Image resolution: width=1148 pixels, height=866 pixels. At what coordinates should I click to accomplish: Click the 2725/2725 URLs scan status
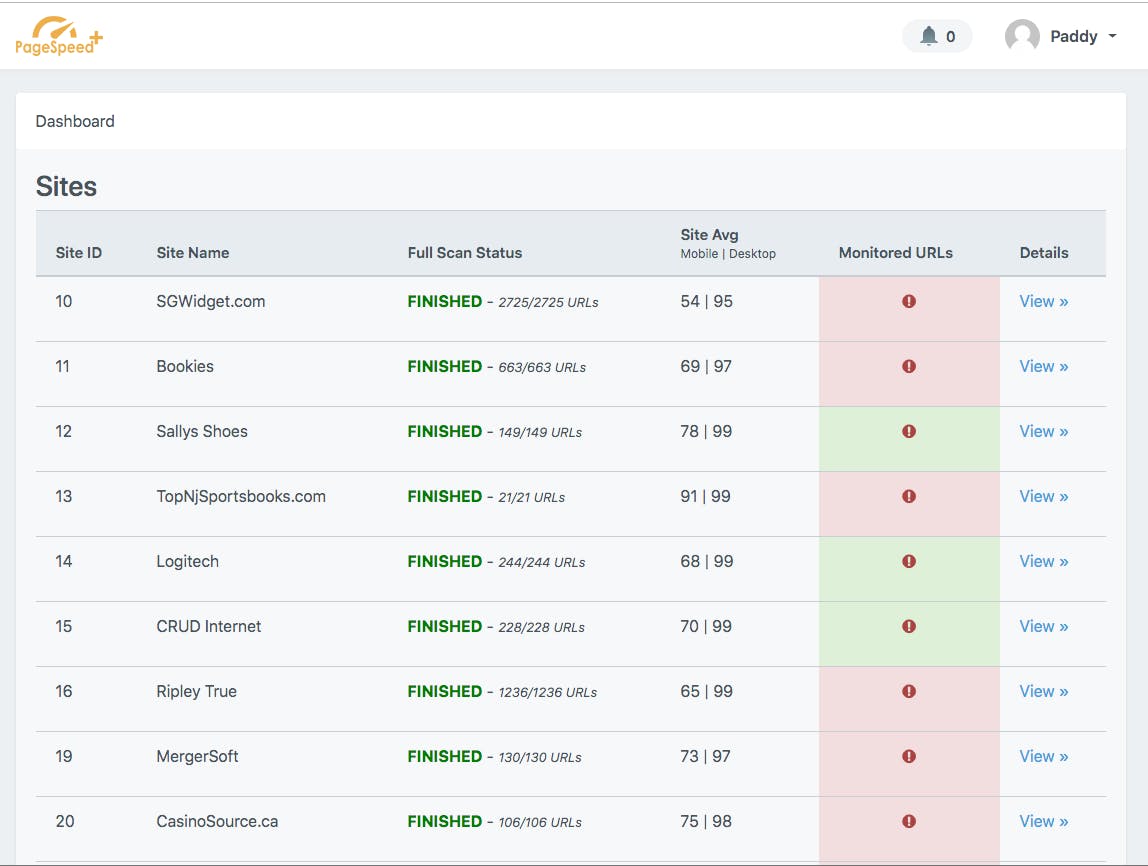click(548, 302)
